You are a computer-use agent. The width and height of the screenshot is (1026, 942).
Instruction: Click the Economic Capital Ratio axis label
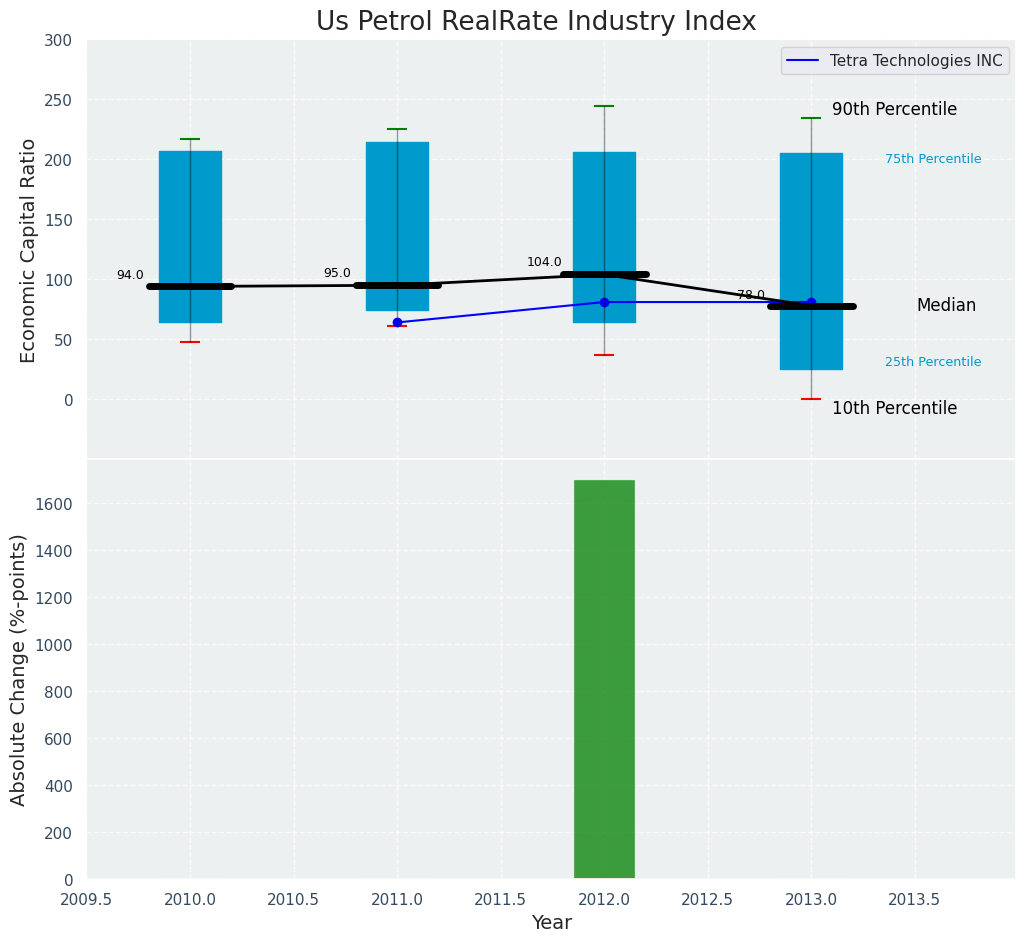point(29,250)
